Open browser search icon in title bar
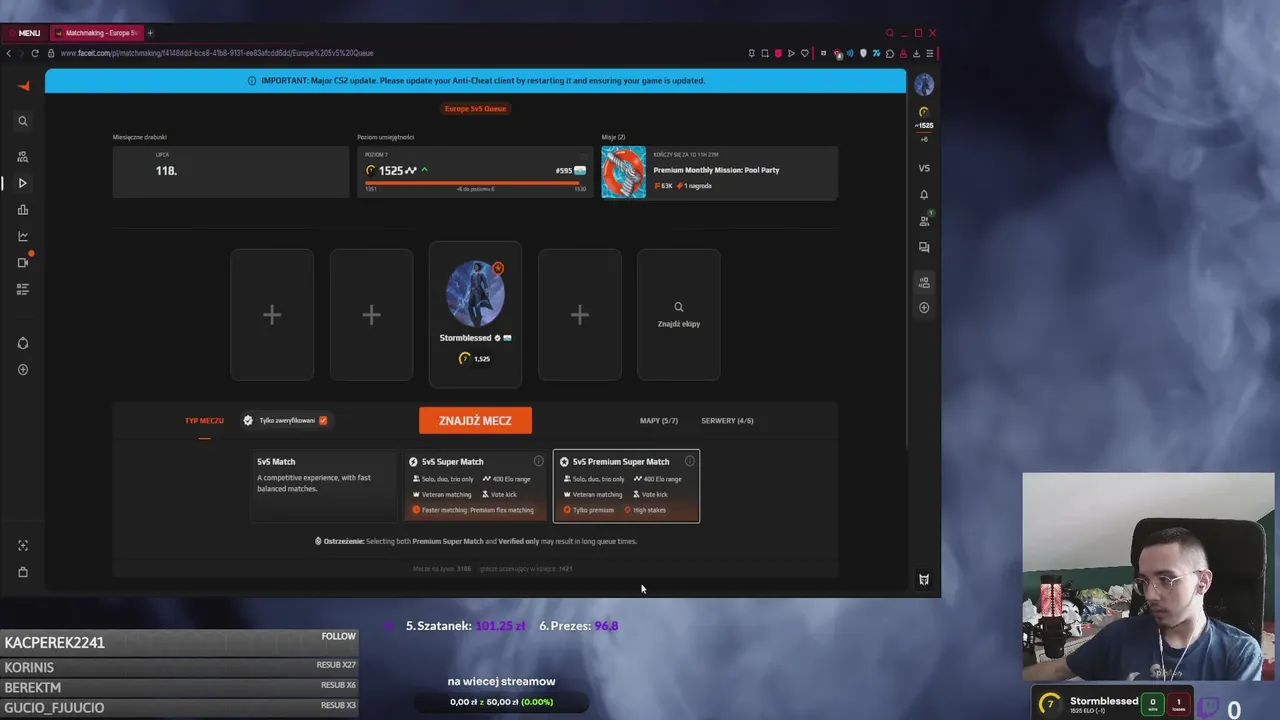1280x720 pixels. (889, 33)
